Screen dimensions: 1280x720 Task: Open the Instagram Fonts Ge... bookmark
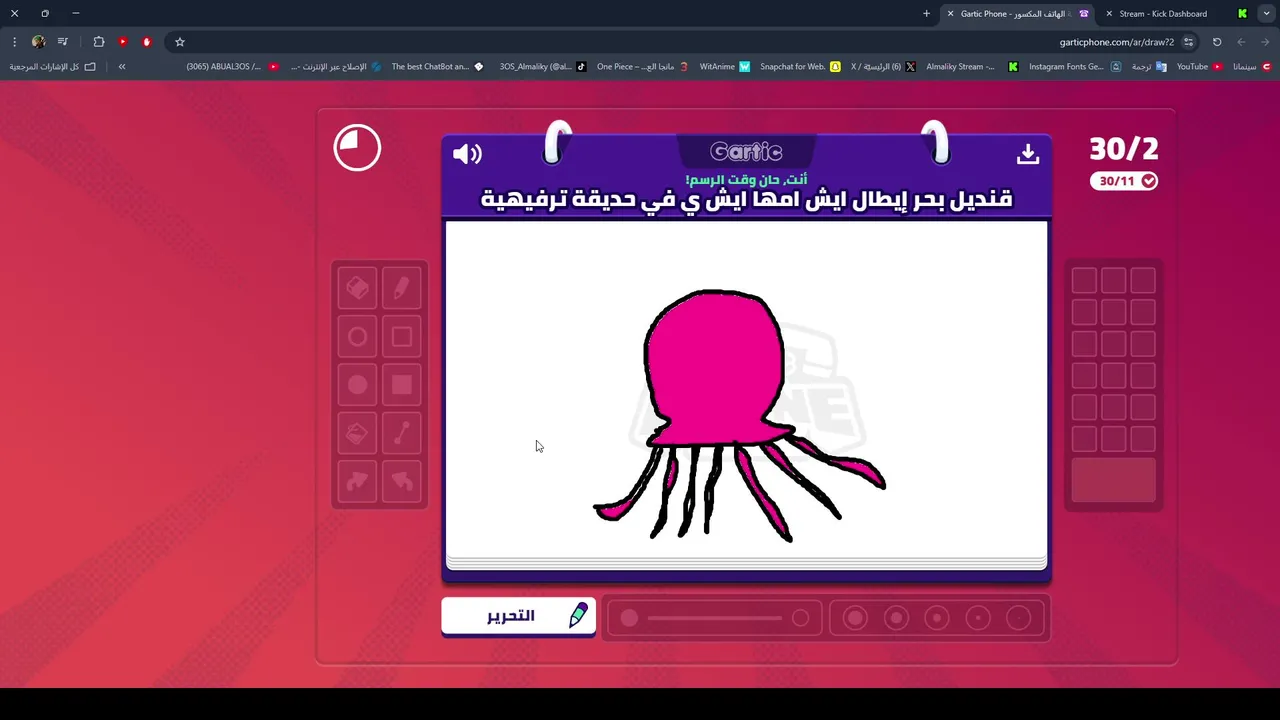pos(1075,67)
